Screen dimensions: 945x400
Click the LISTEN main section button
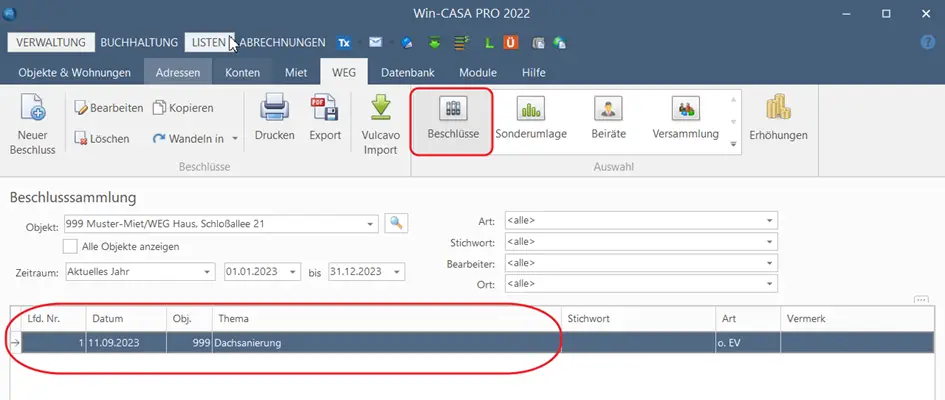(209, 43)
